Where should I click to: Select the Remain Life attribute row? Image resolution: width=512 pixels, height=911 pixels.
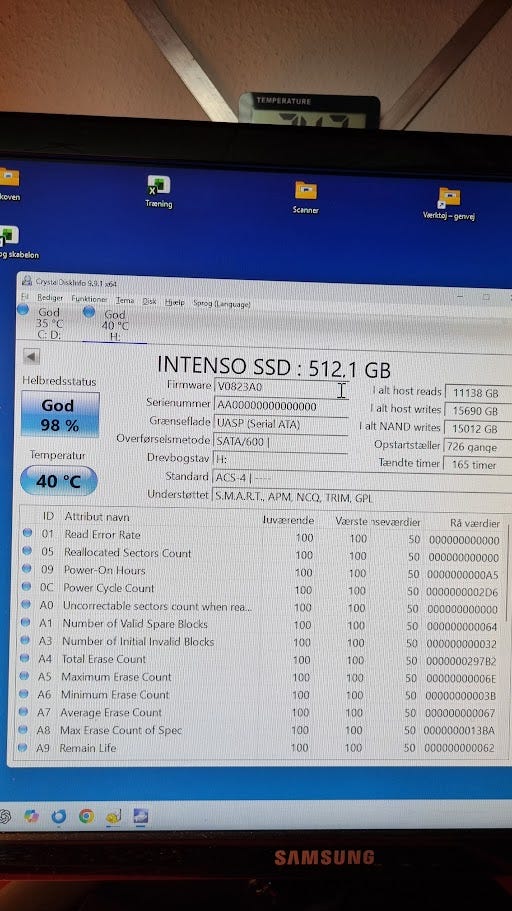coord(259,748)
